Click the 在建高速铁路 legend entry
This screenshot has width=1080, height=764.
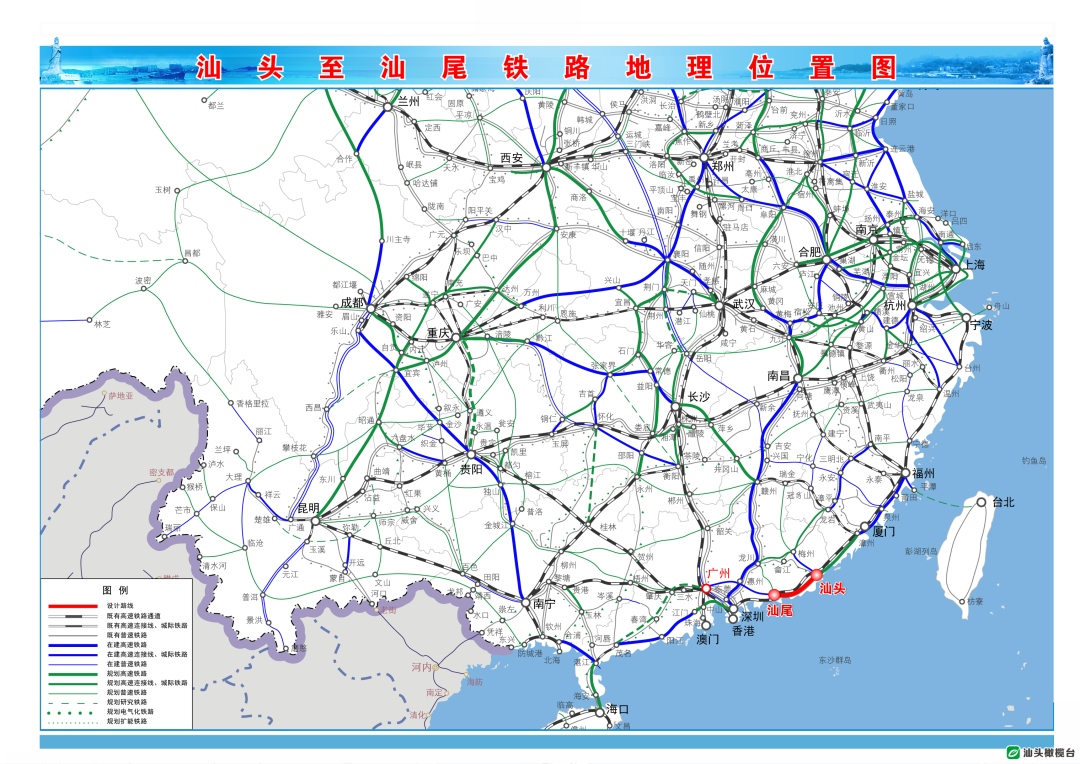pyautogui.click(x=127, y=645)
